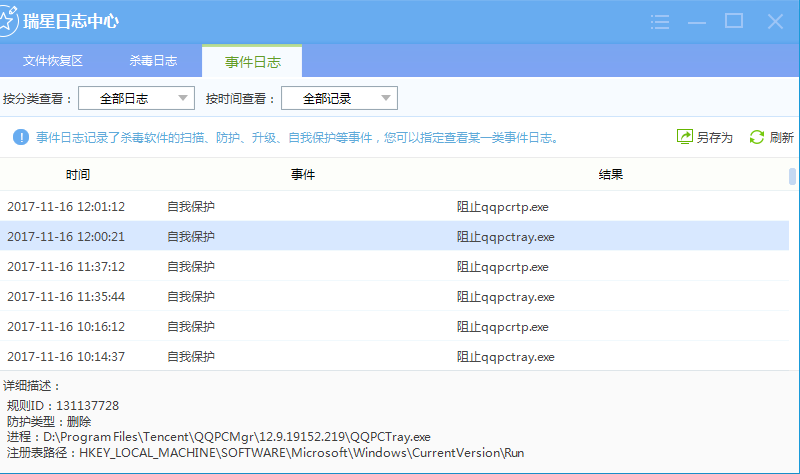This screenshot has height=474, width=800.
Task: Select log entry 2017-11-16 11:35:44
Action: (x=394, y=296)
